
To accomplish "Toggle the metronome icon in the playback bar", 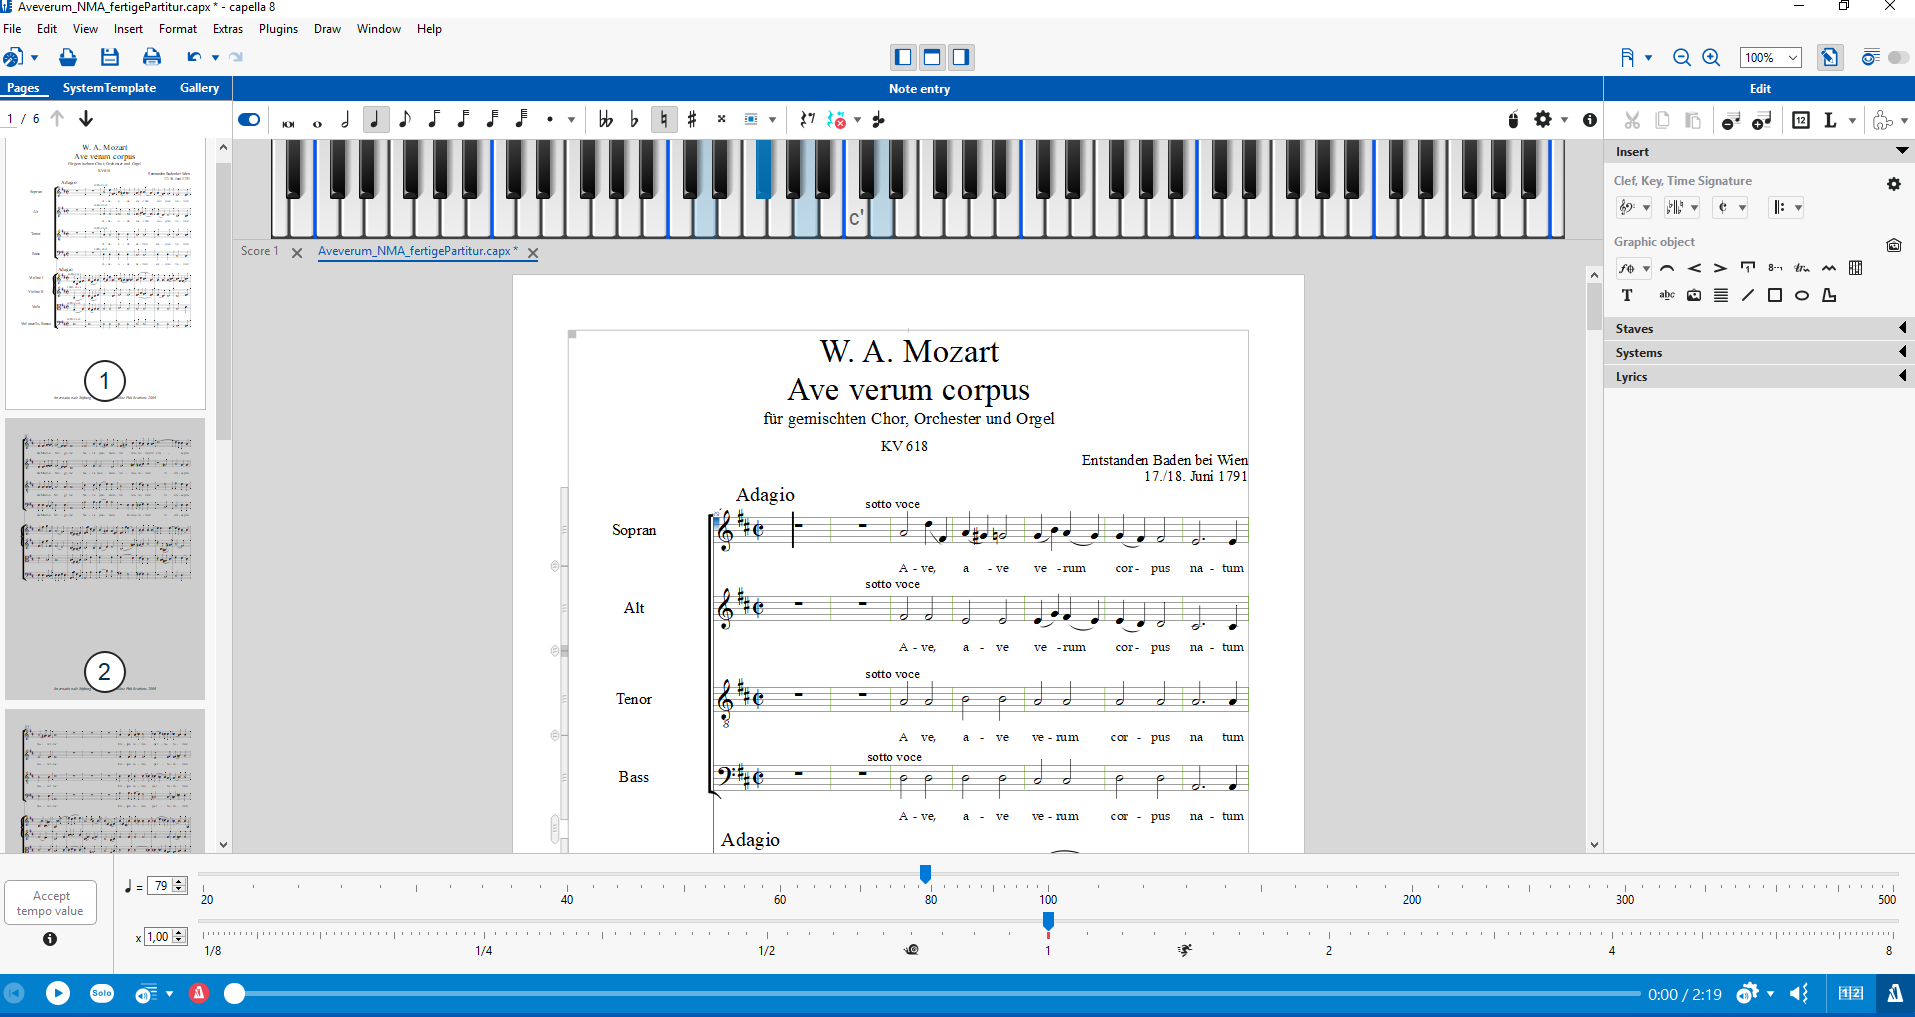I will (x=199, y=993).
